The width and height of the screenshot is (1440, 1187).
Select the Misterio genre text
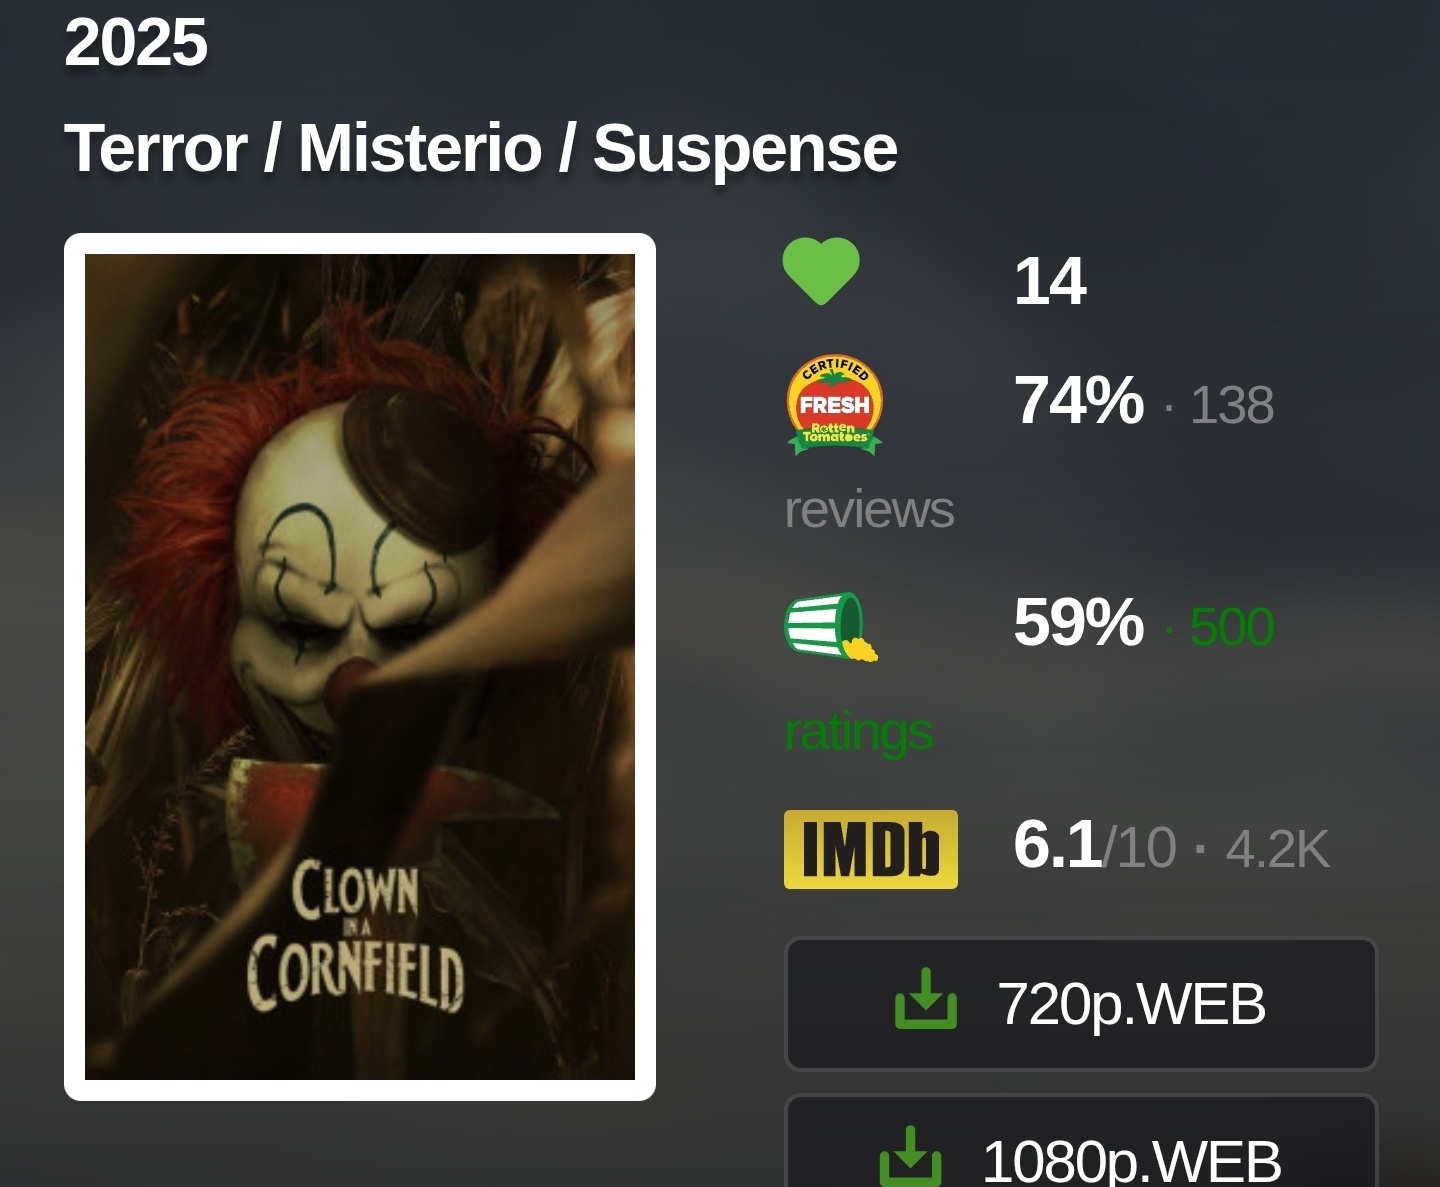[x=420, y=148]
